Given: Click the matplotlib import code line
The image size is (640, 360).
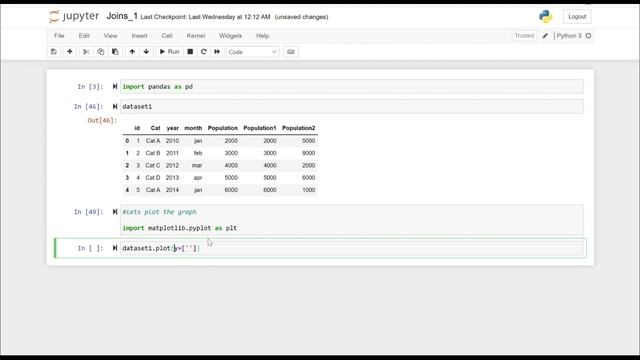Looking at the screenshot, I should [180, 228].
